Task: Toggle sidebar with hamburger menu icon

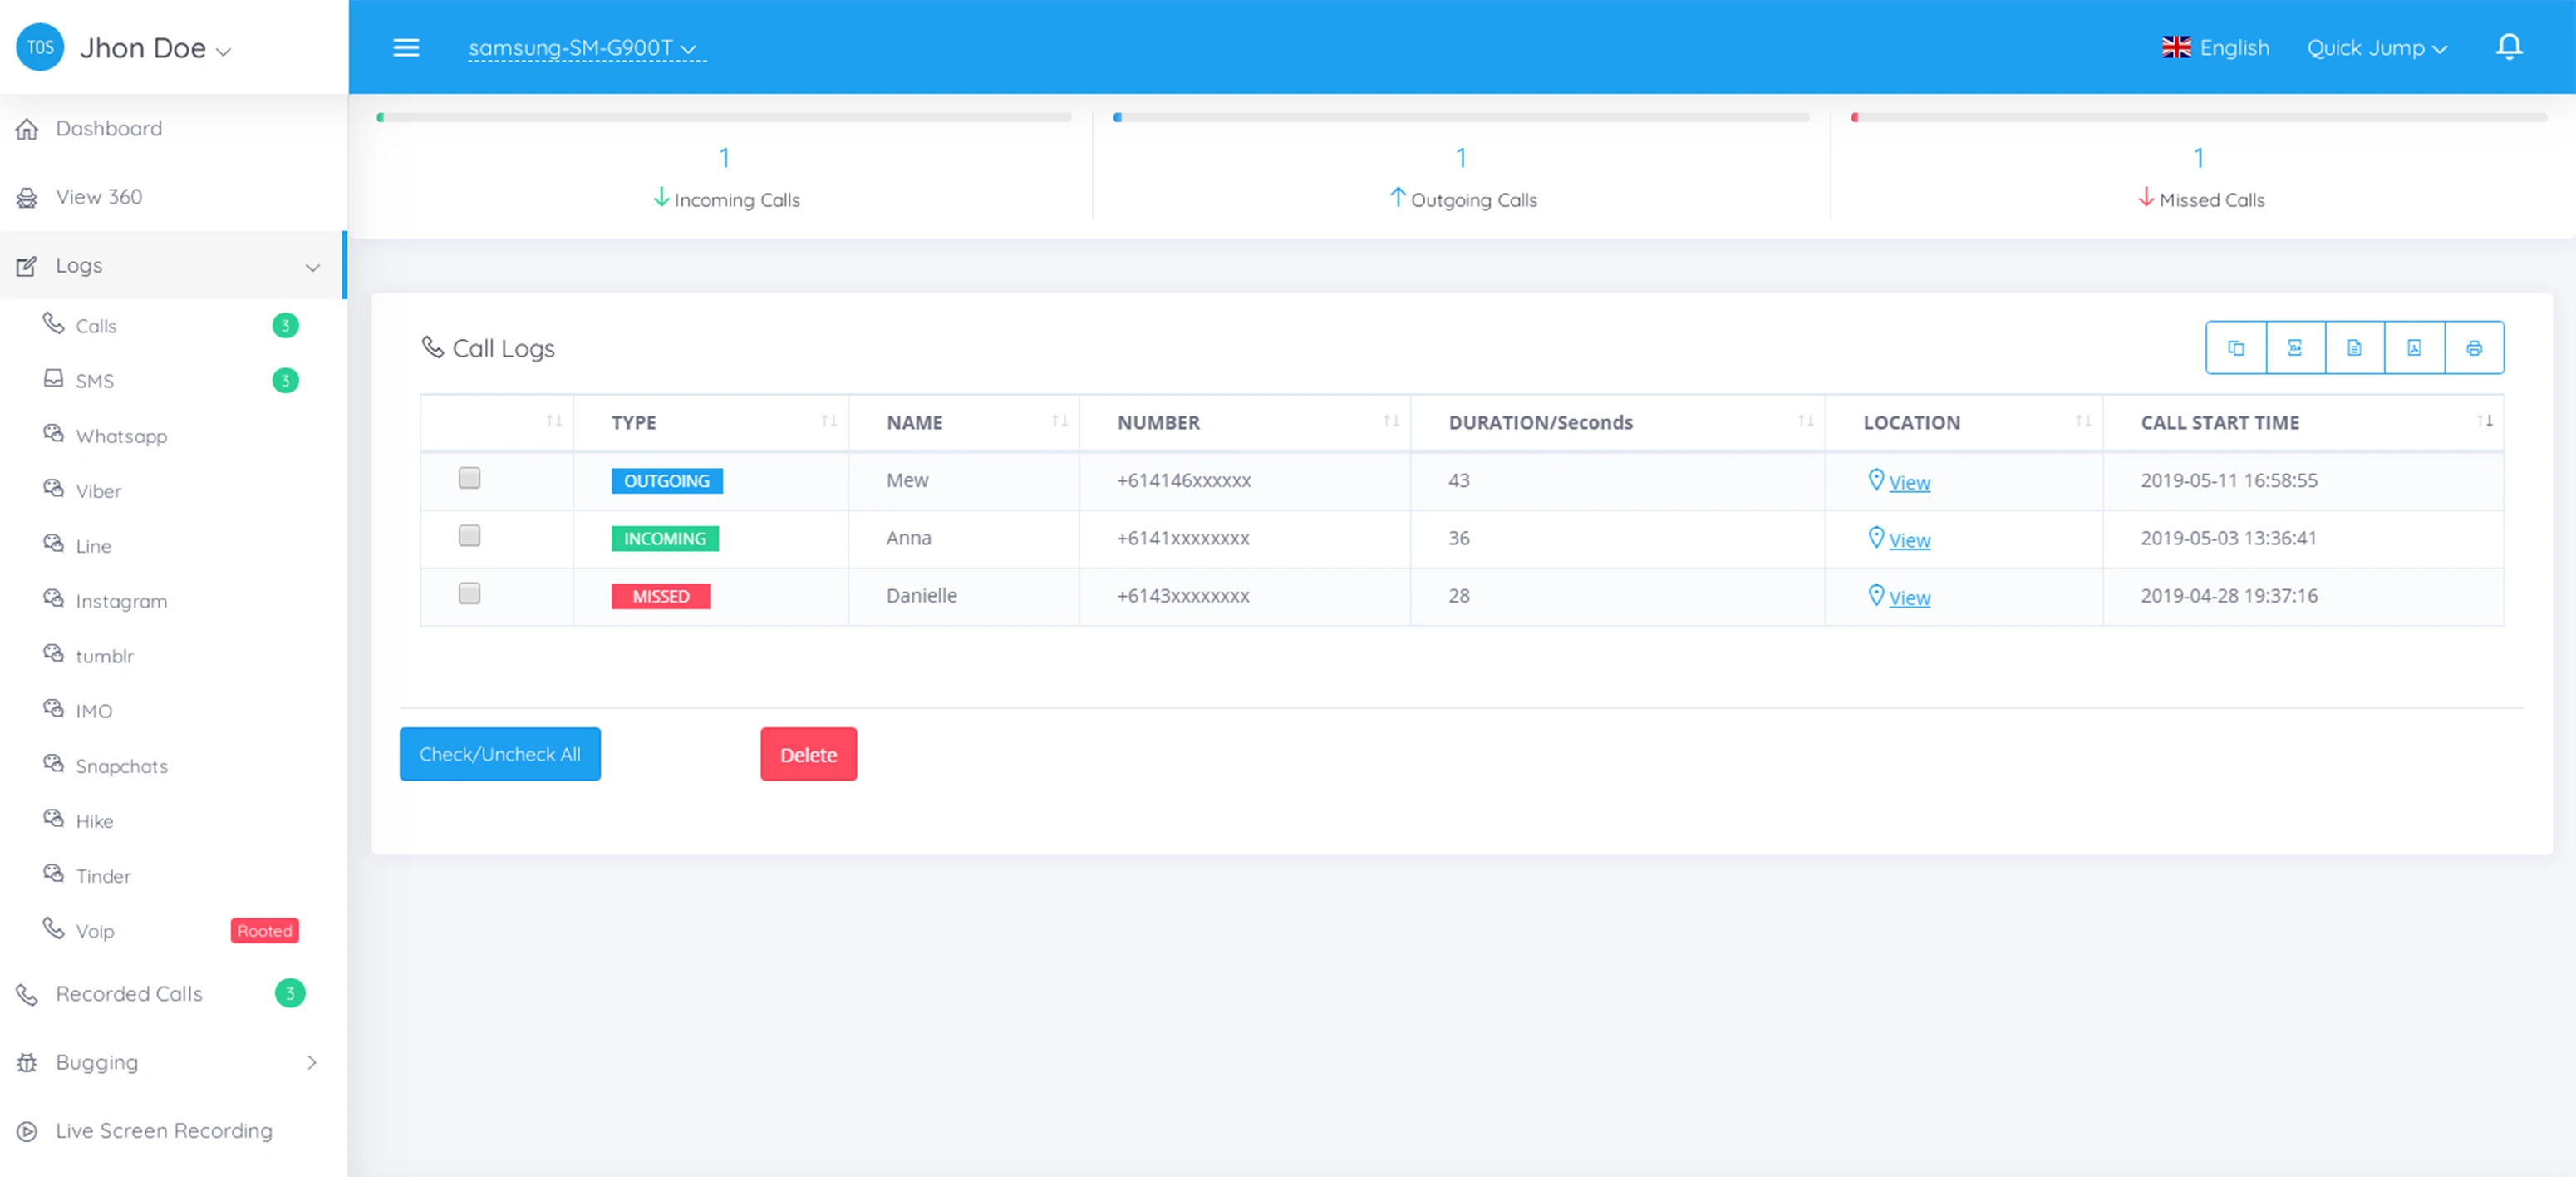Action: pyautogui.click(x=406, y=47)
